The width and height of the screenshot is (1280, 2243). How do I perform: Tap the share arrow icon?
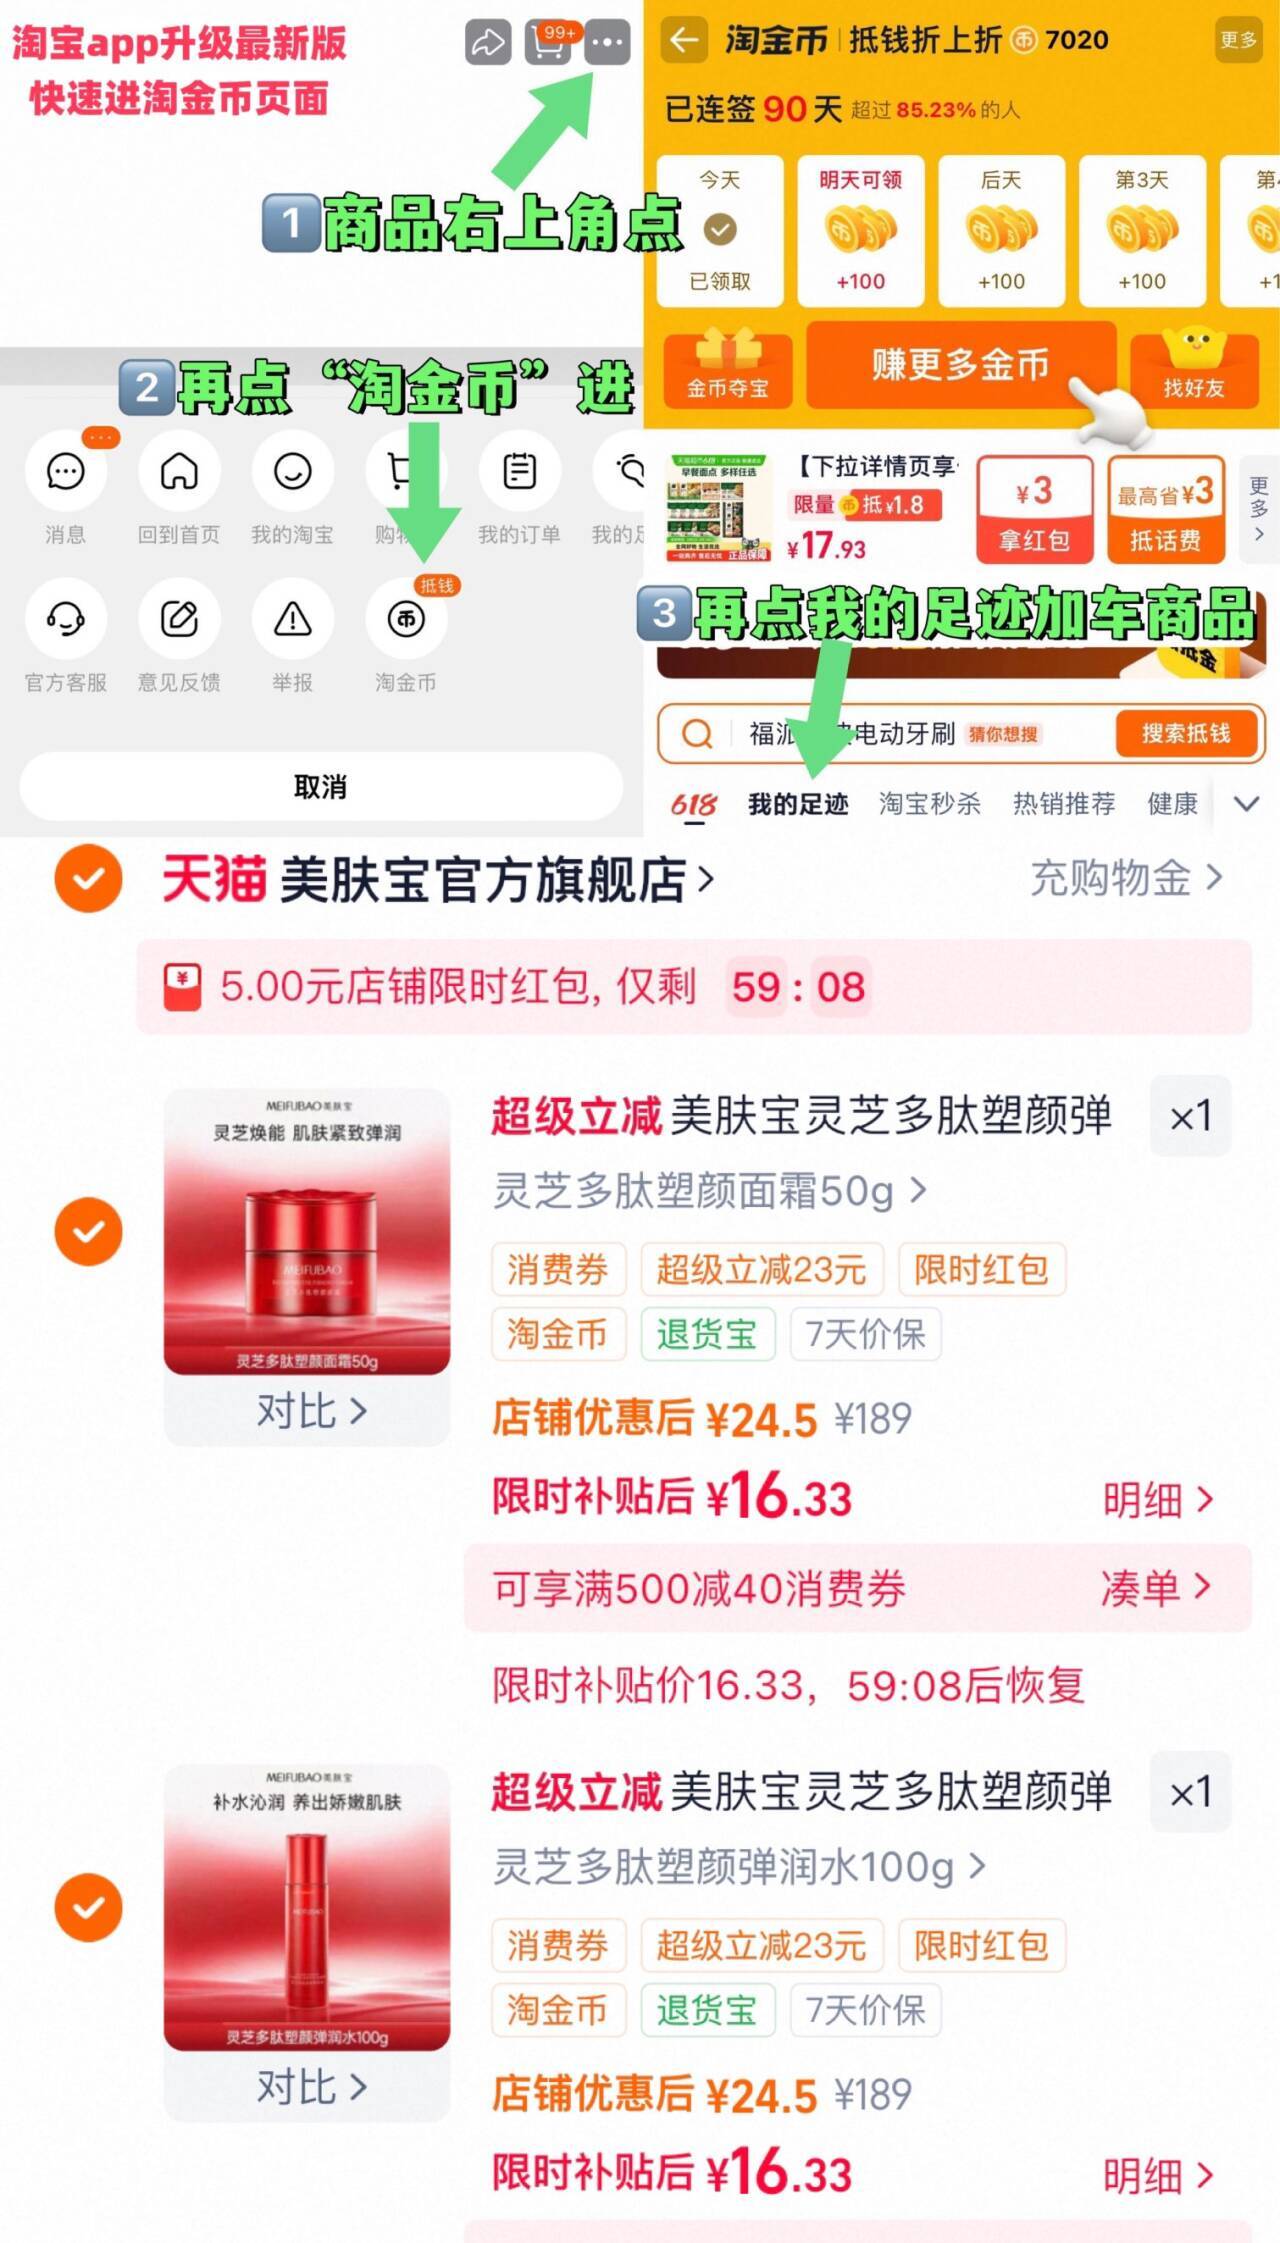(x=488, y=43)
